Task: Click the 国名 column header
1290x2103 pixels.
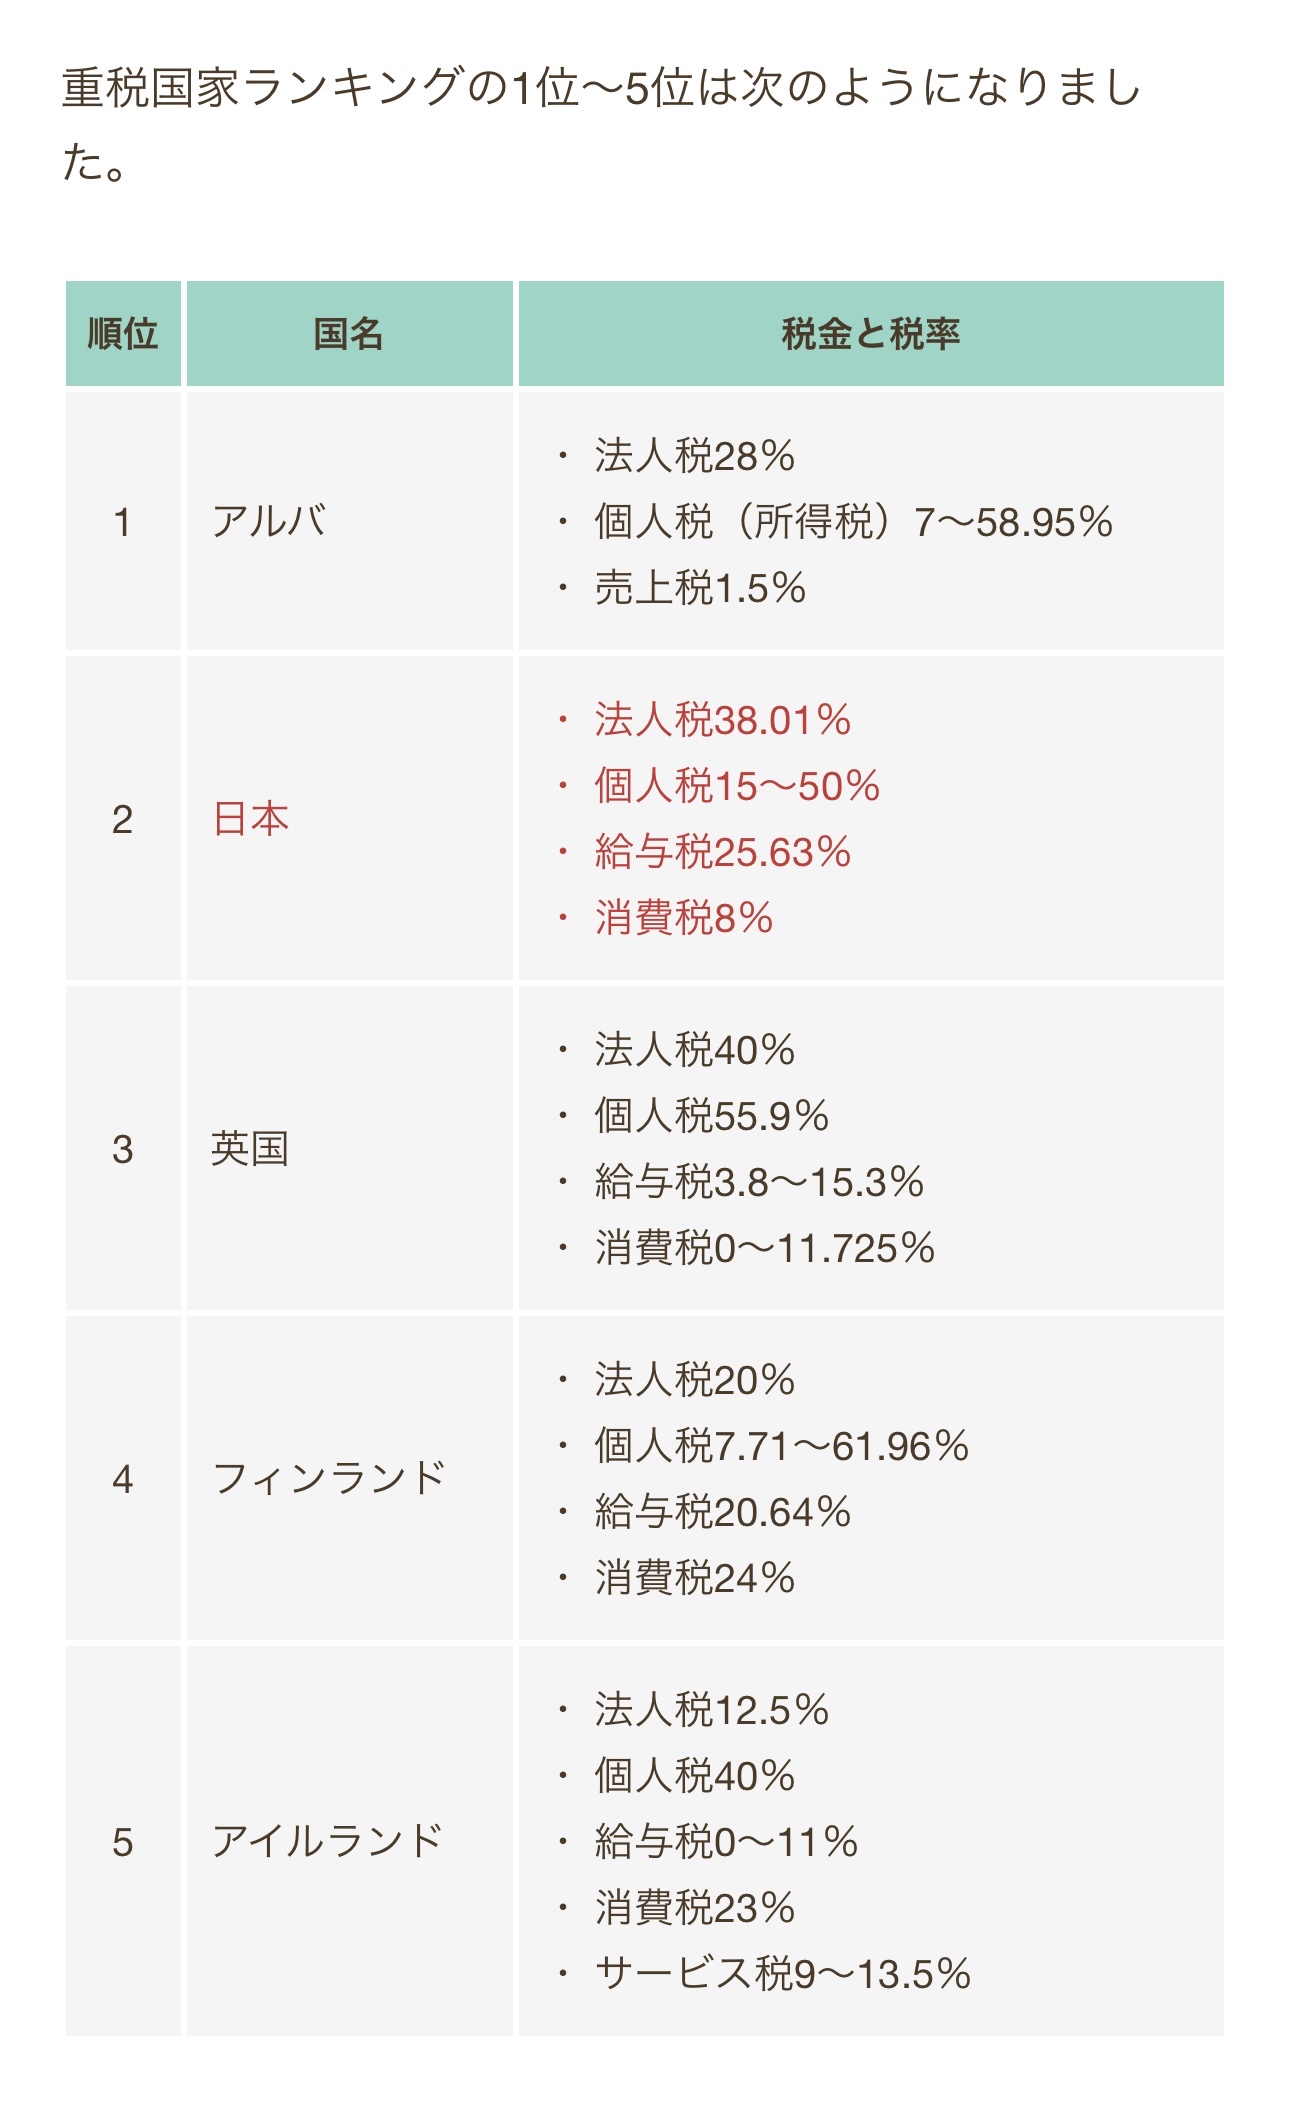Action: tap(349, 334)
